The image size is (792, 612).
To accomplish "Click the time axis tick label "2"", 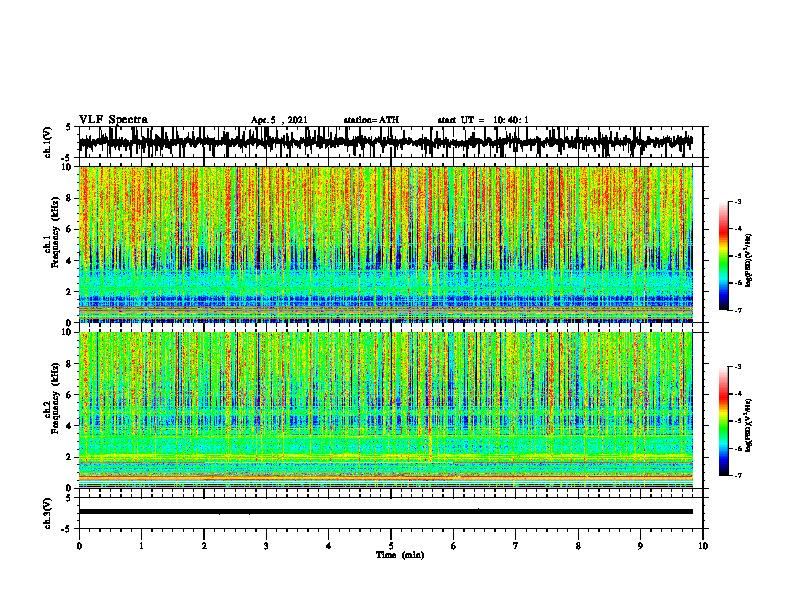I will pyautogui.click(x=204, y=546).
